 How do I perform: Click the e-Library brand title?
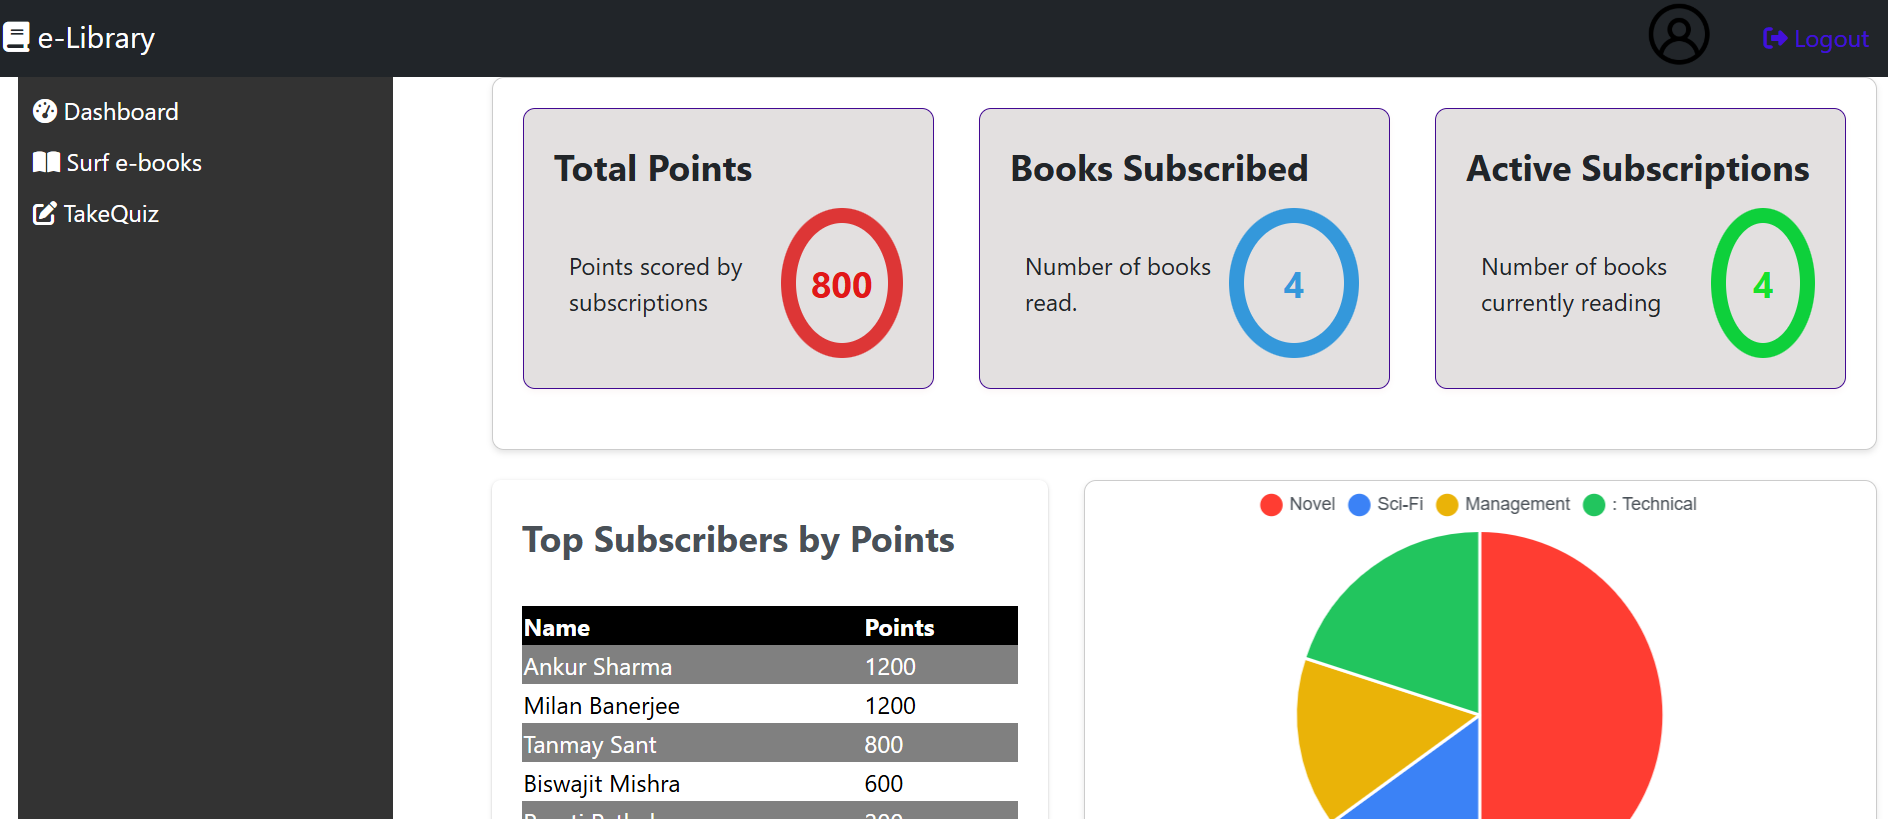(x=96, y=38)
